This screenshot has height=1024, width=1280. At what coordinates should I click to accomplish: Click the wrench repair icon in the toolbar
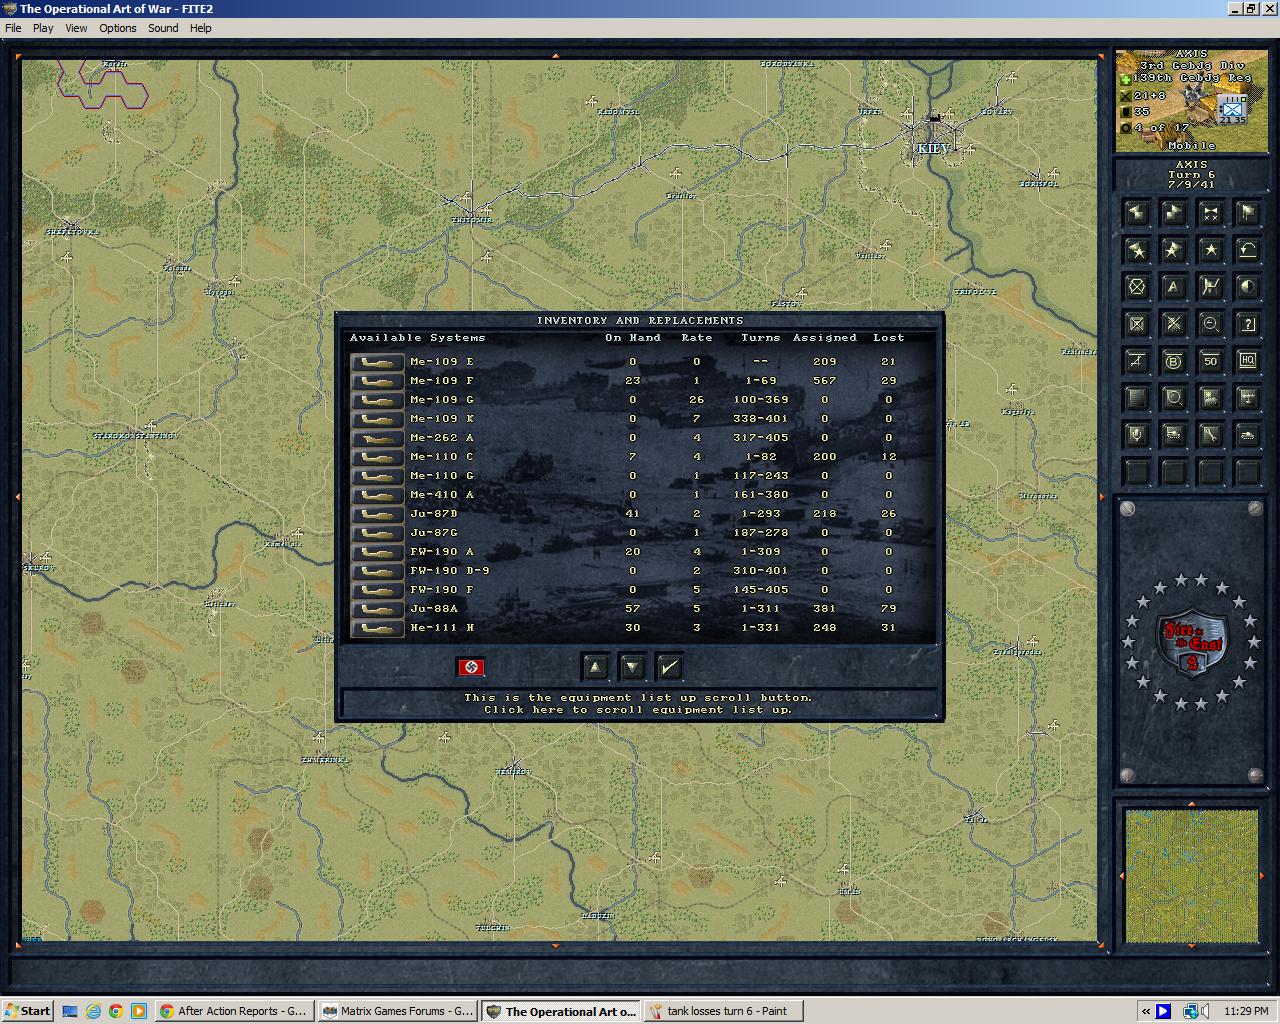(x=1211, y=435)
